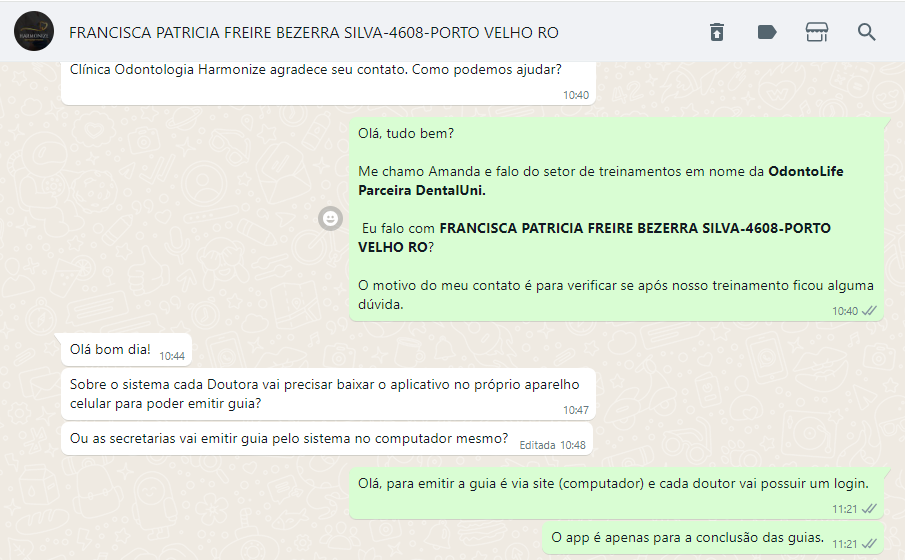
Task: Select the 'Olá bom dia!' message
Action: [126, 350]
